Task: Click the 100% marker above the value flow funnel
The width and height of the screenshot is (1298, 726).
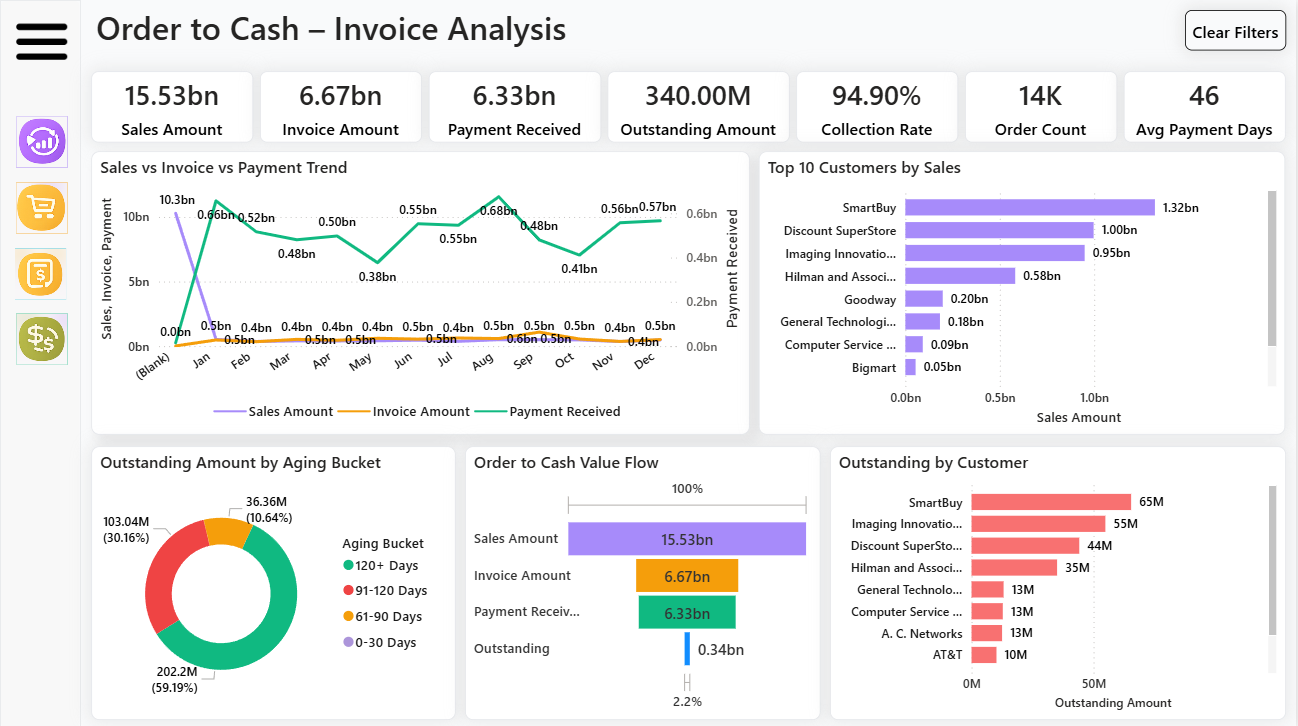Action: click(x=687, y=488)
